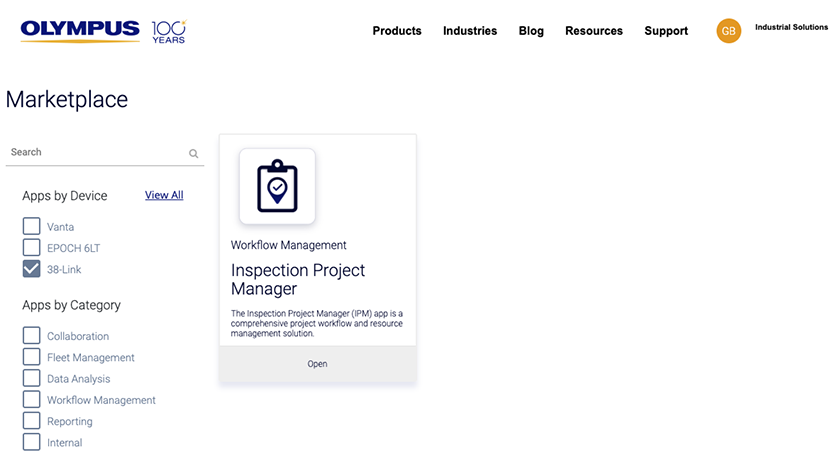Click the search magnifier icon

point(193,154)
